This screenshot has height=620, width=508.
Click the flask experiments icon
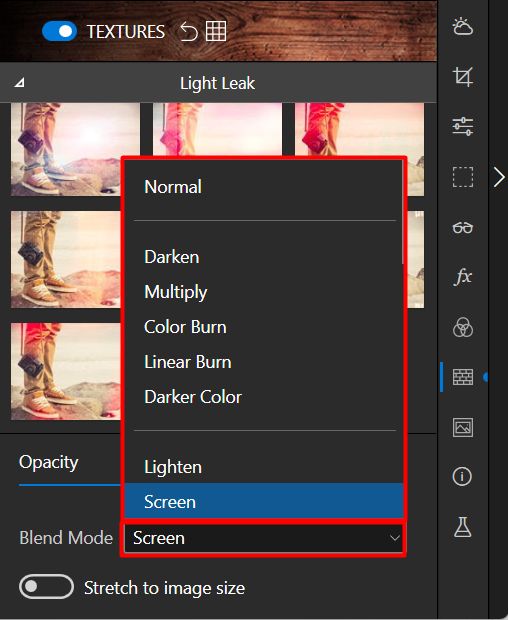tap(463, 527)
